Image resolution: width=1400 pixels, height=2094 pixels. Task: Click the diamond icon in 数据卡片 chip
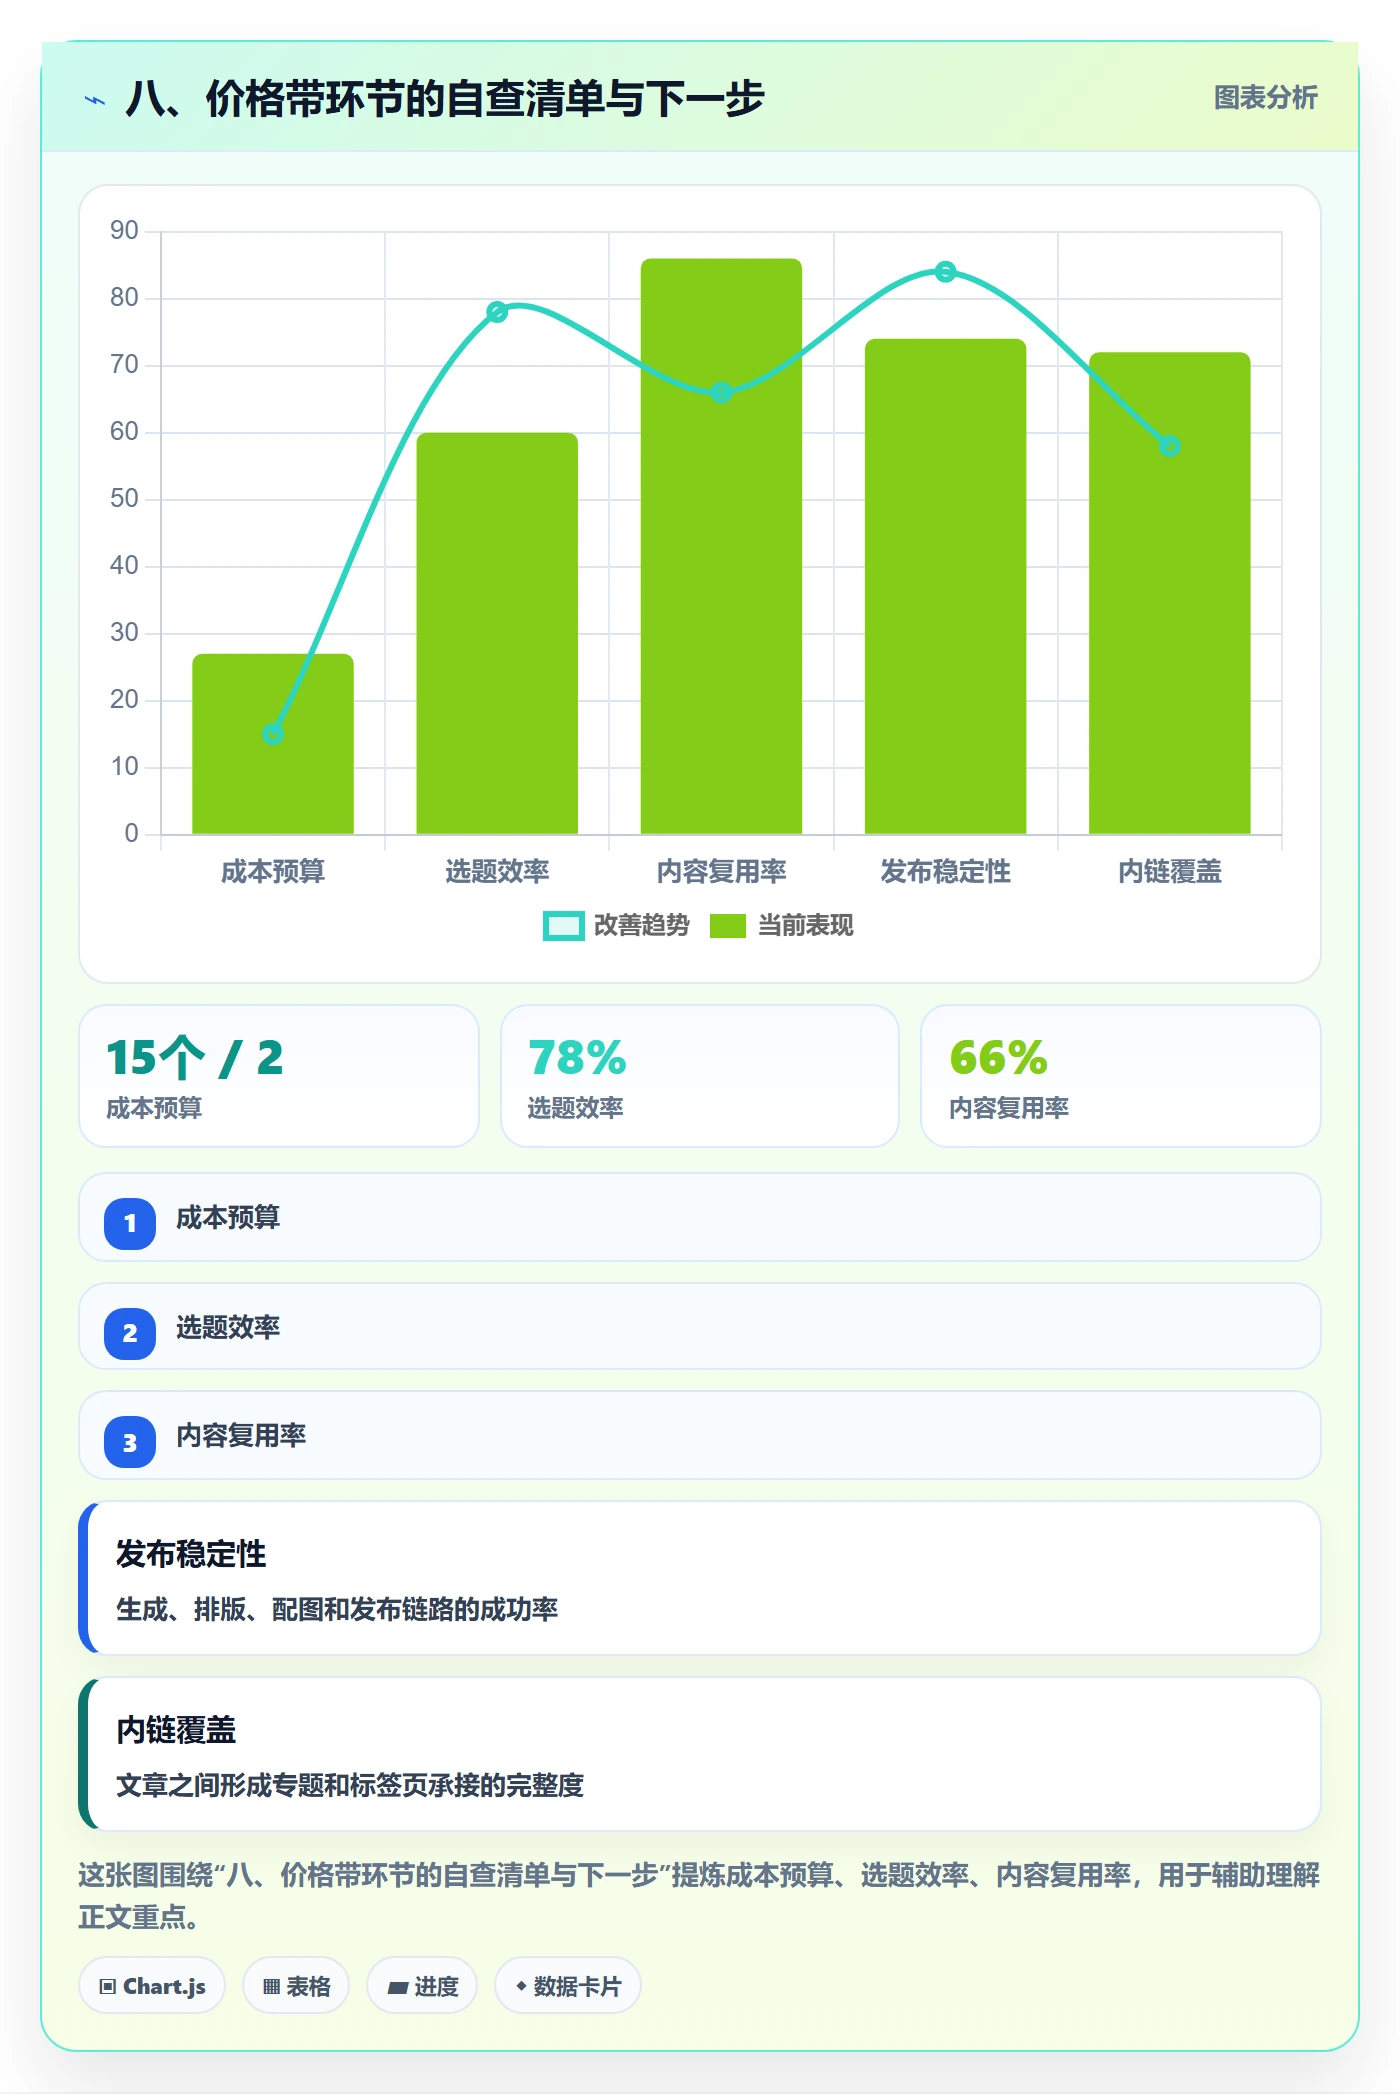pyautogui.click(x=521, y=1986)
